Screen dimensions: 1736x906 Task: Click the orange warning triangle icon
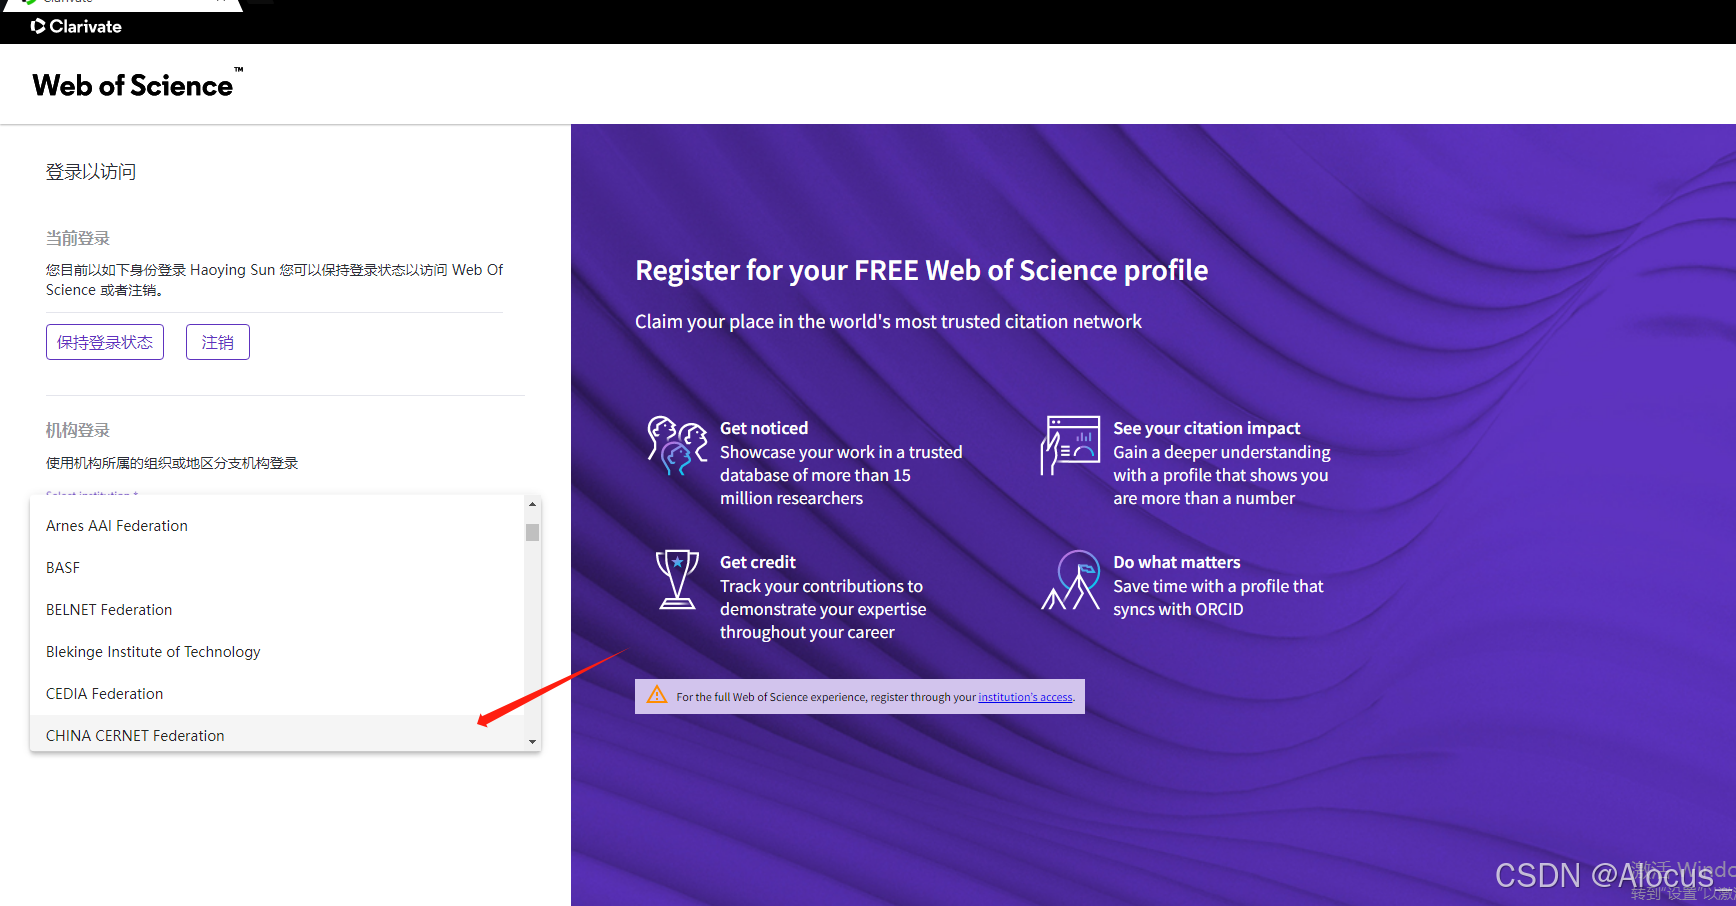click(x=657, y=695)
